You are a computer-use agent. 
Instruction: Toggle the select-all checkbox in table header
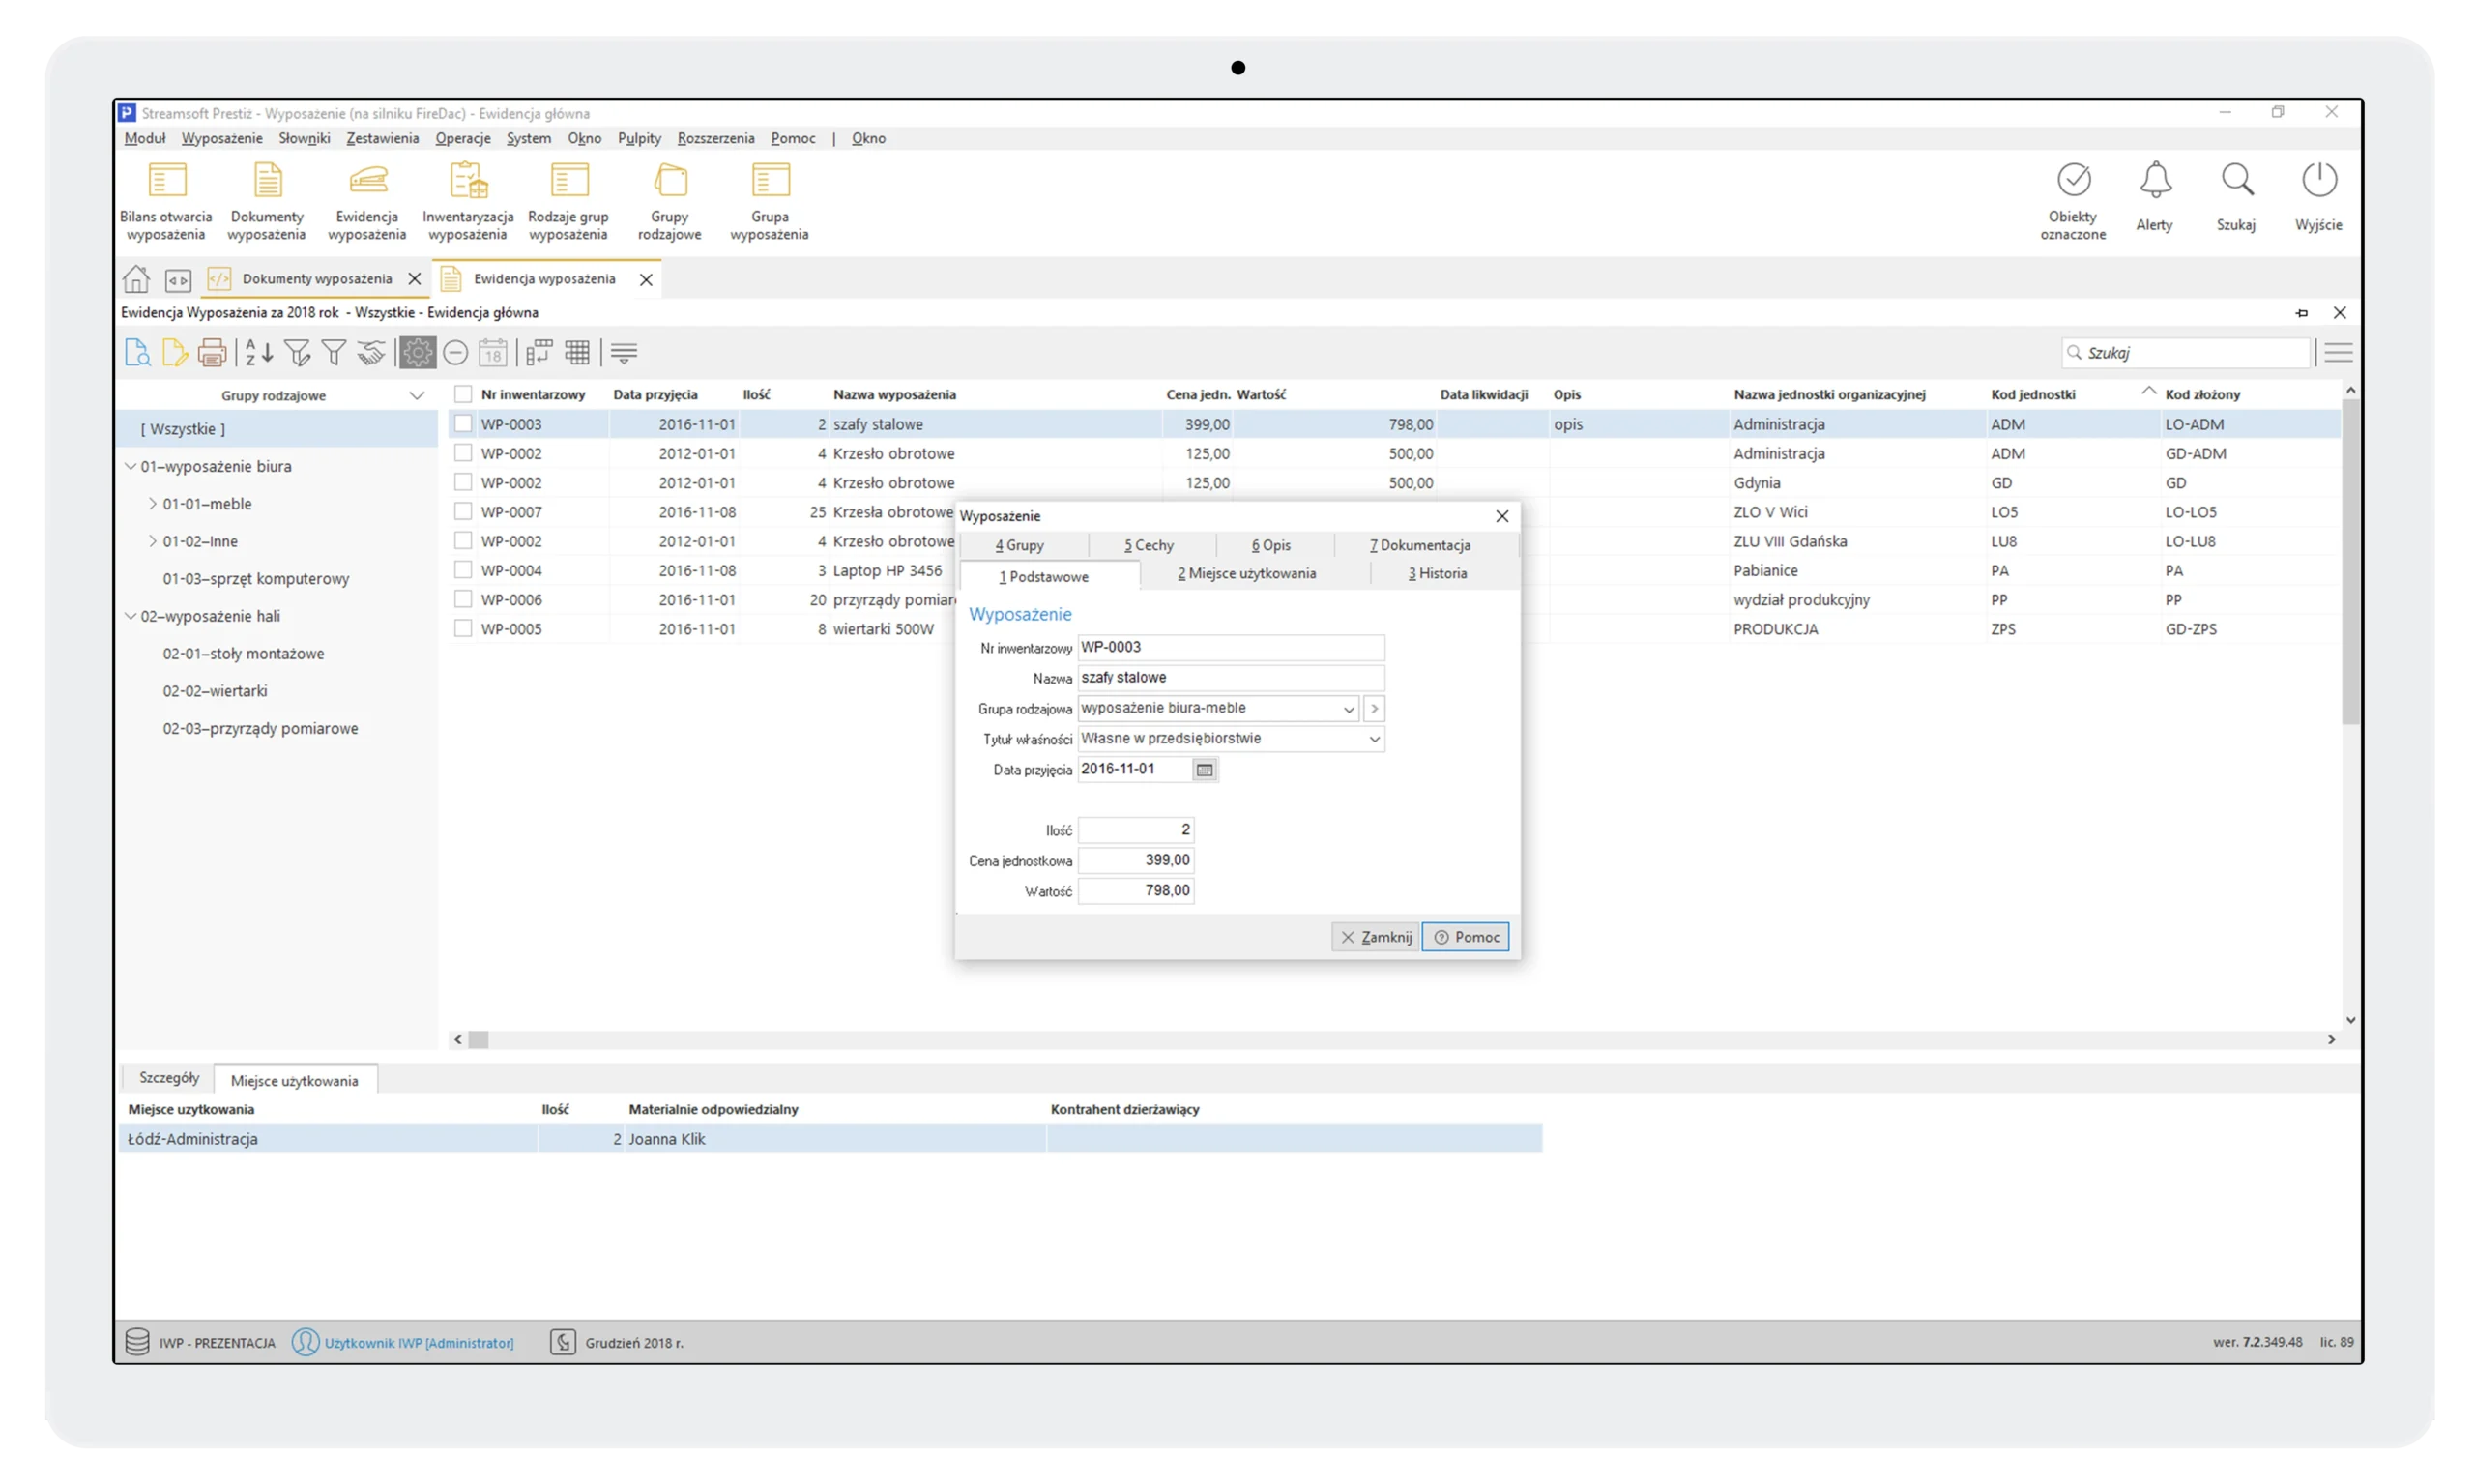[x=463, y=394]
